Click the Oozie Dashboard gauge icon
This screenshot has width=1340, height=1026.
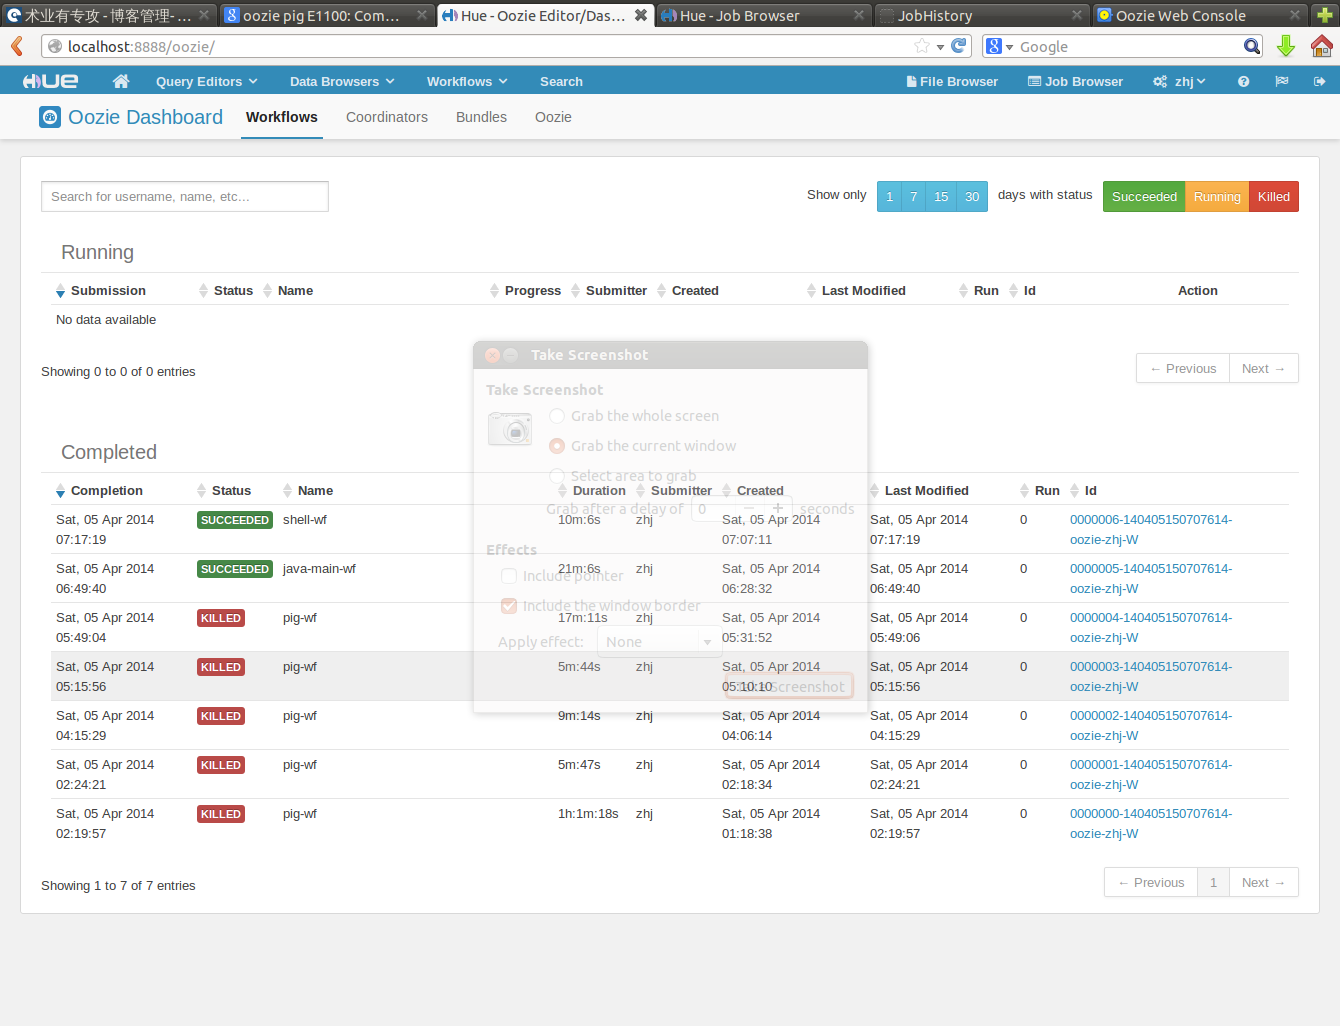point(50,117)
